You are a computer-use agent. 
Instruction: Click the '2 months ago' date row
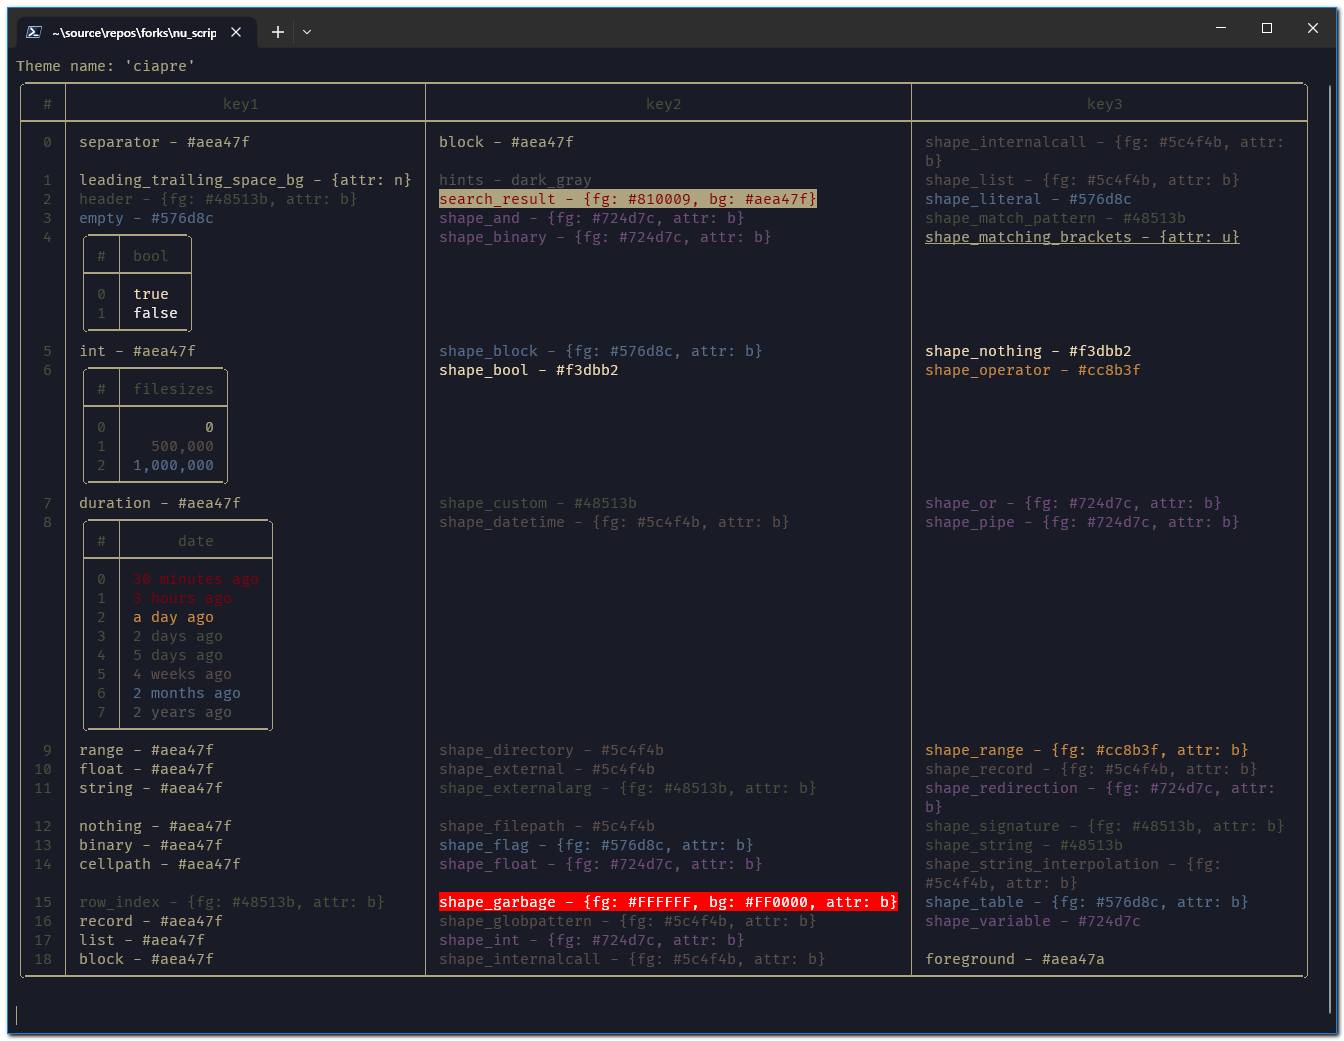[x=187, y=693]
